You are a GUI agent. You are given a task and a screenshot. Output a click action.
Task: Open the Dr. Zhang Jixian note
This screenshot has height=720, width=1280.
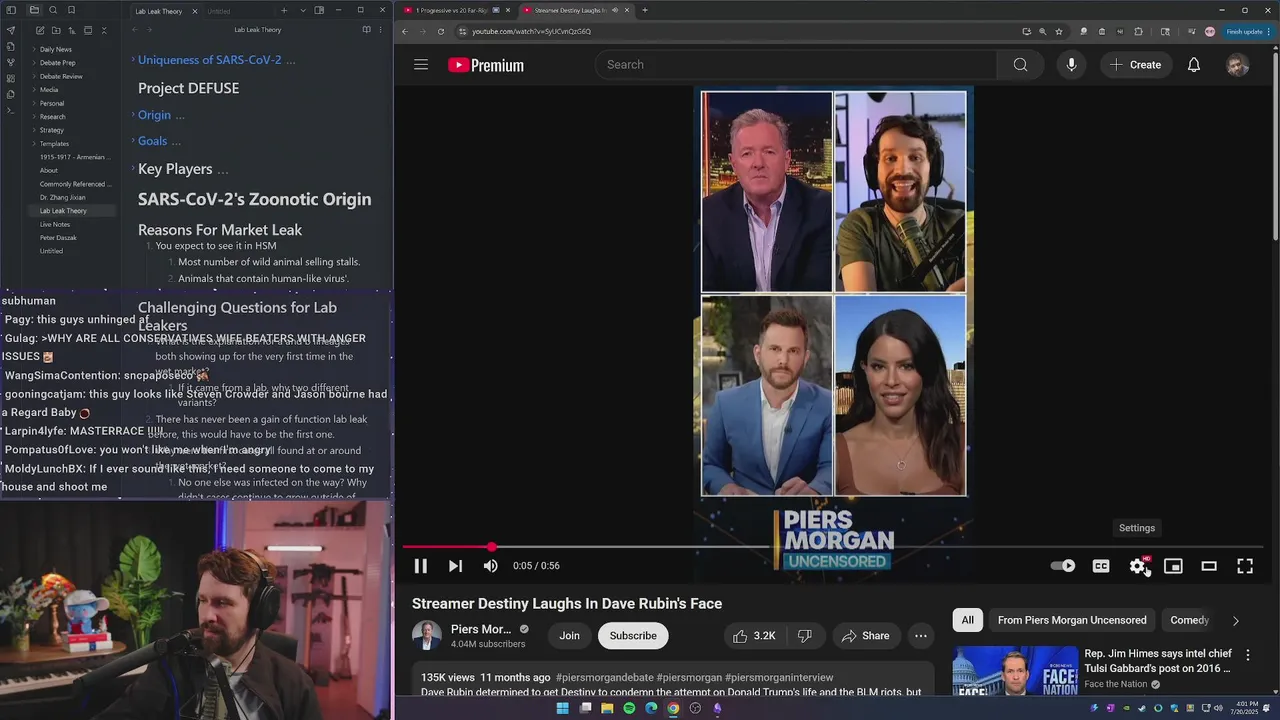point(63,198)
